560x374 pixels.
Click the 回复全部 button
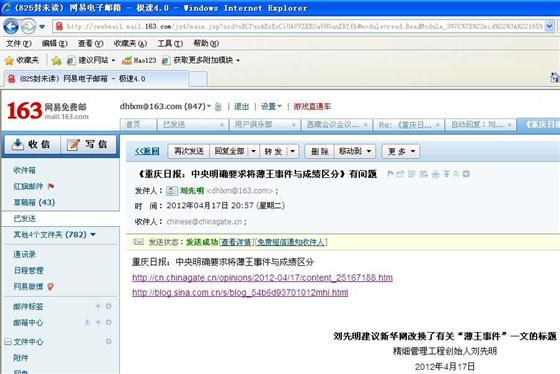[x=229, y=151]
